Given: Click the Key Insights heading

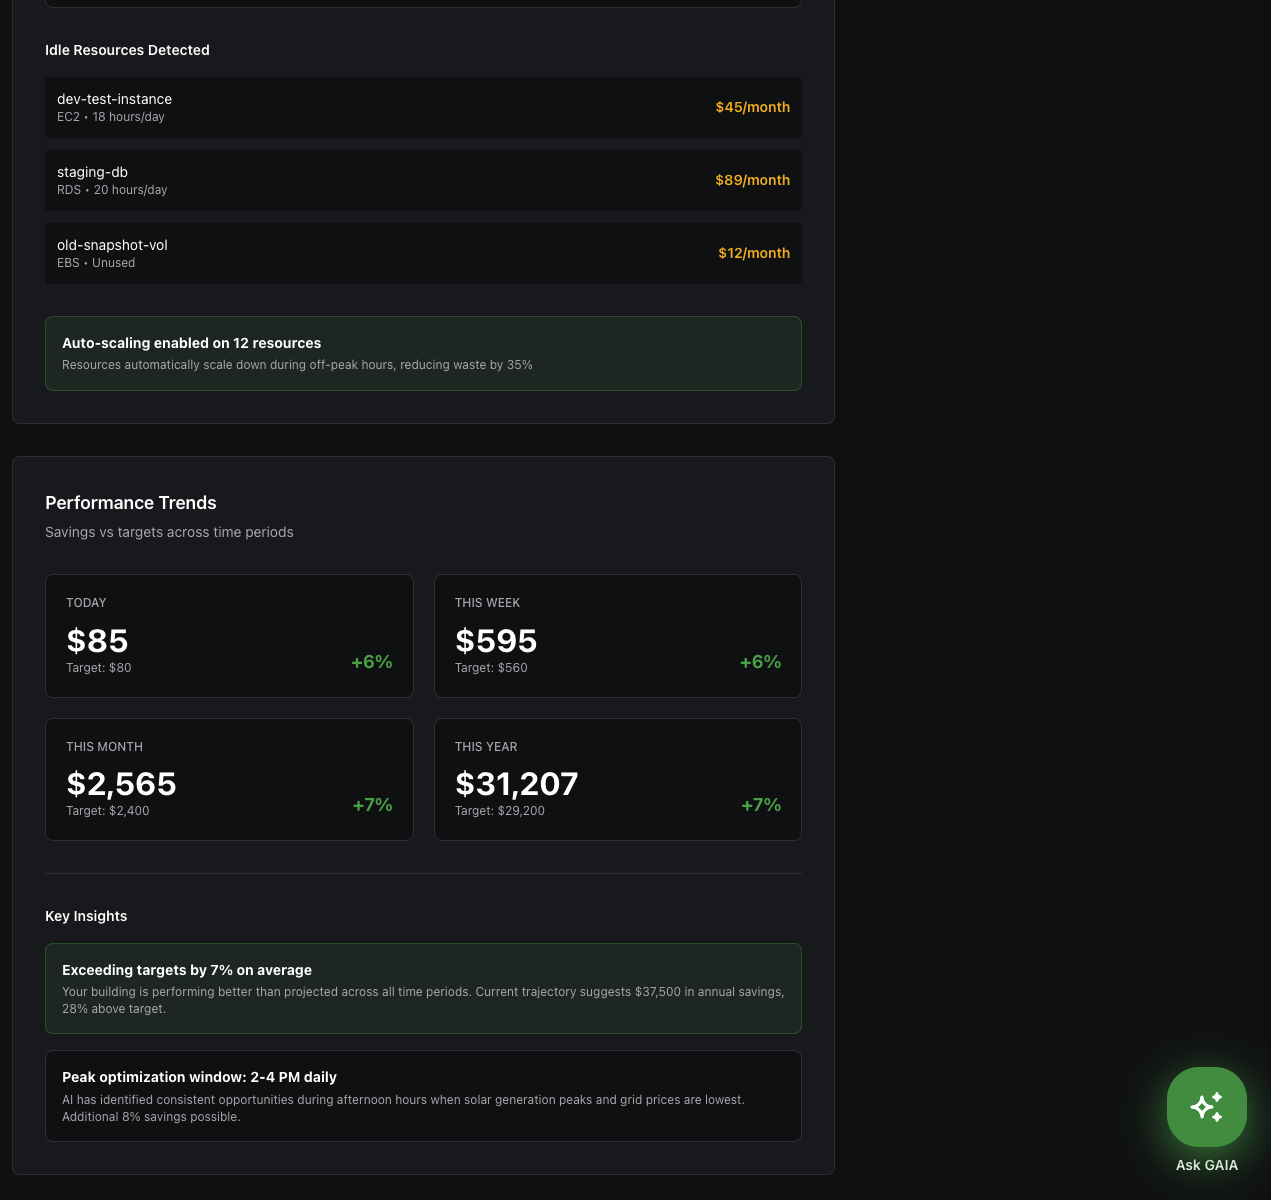Looking at the screenshot, I should click(86, 916).
